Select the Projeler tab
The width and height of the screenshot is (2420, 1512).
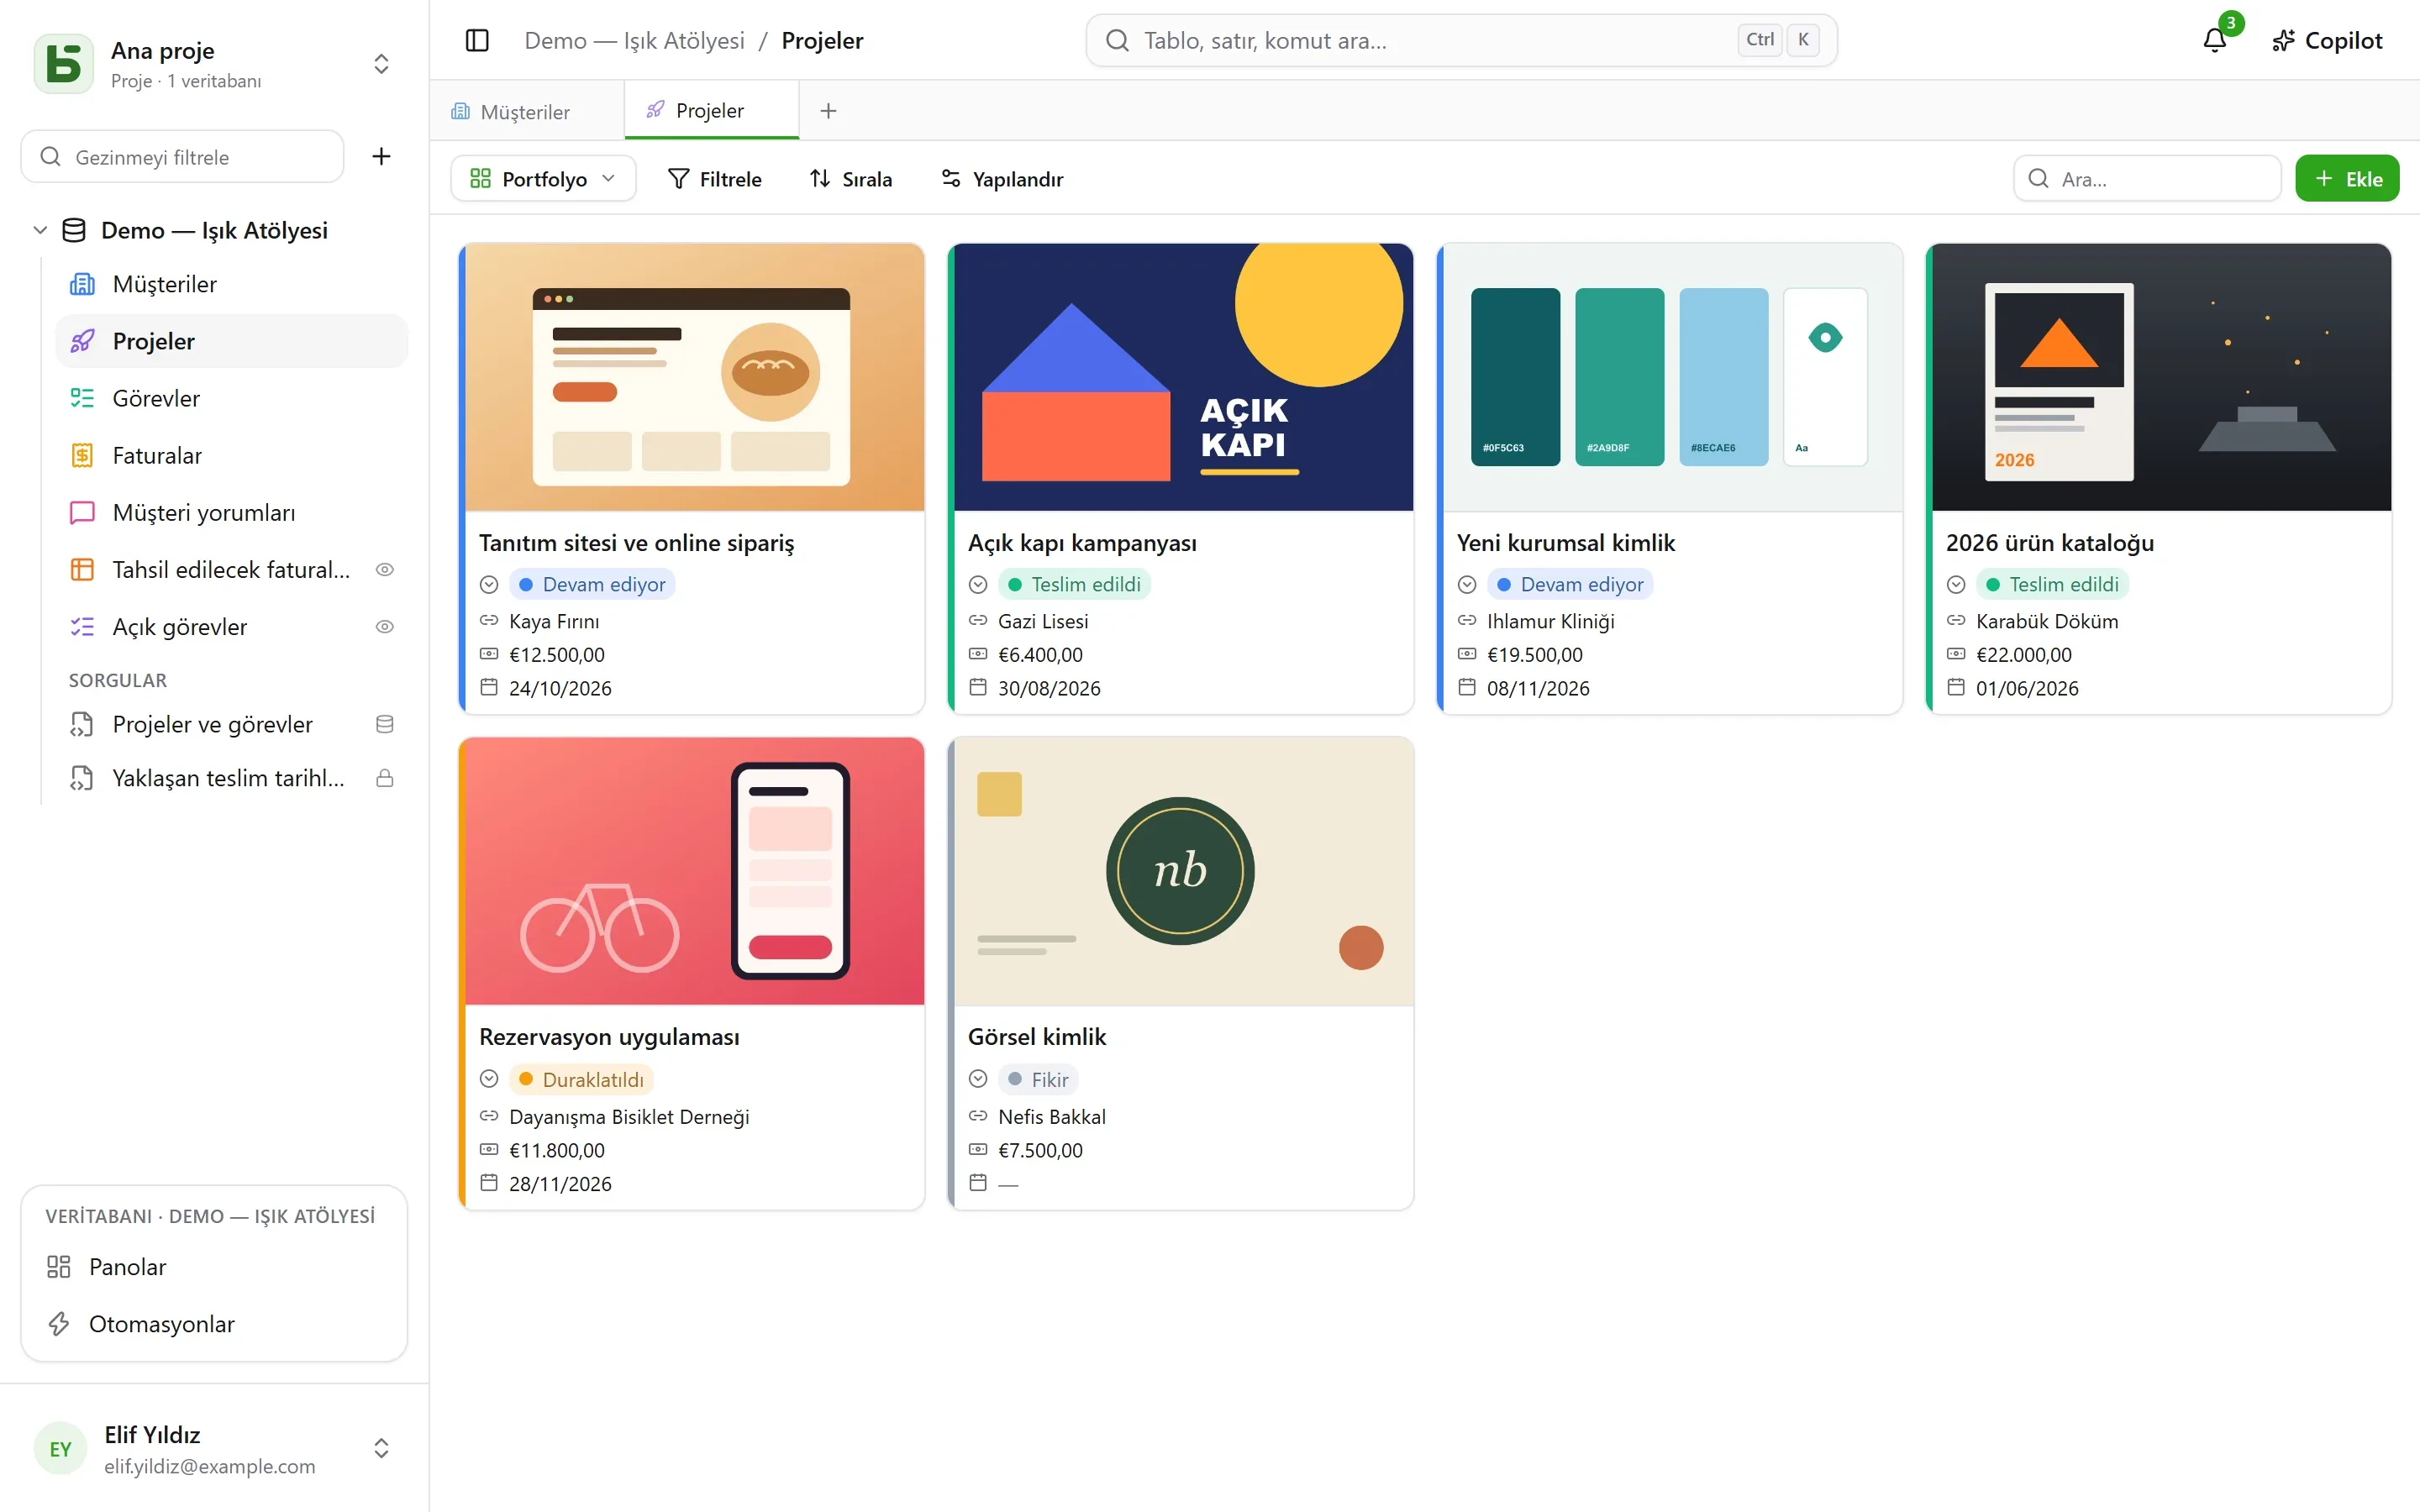coord(712,110)
